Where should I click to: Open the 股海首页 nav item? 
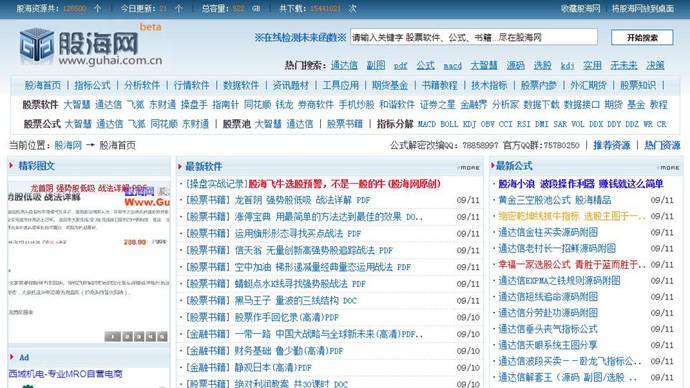[x=43, y=85]
